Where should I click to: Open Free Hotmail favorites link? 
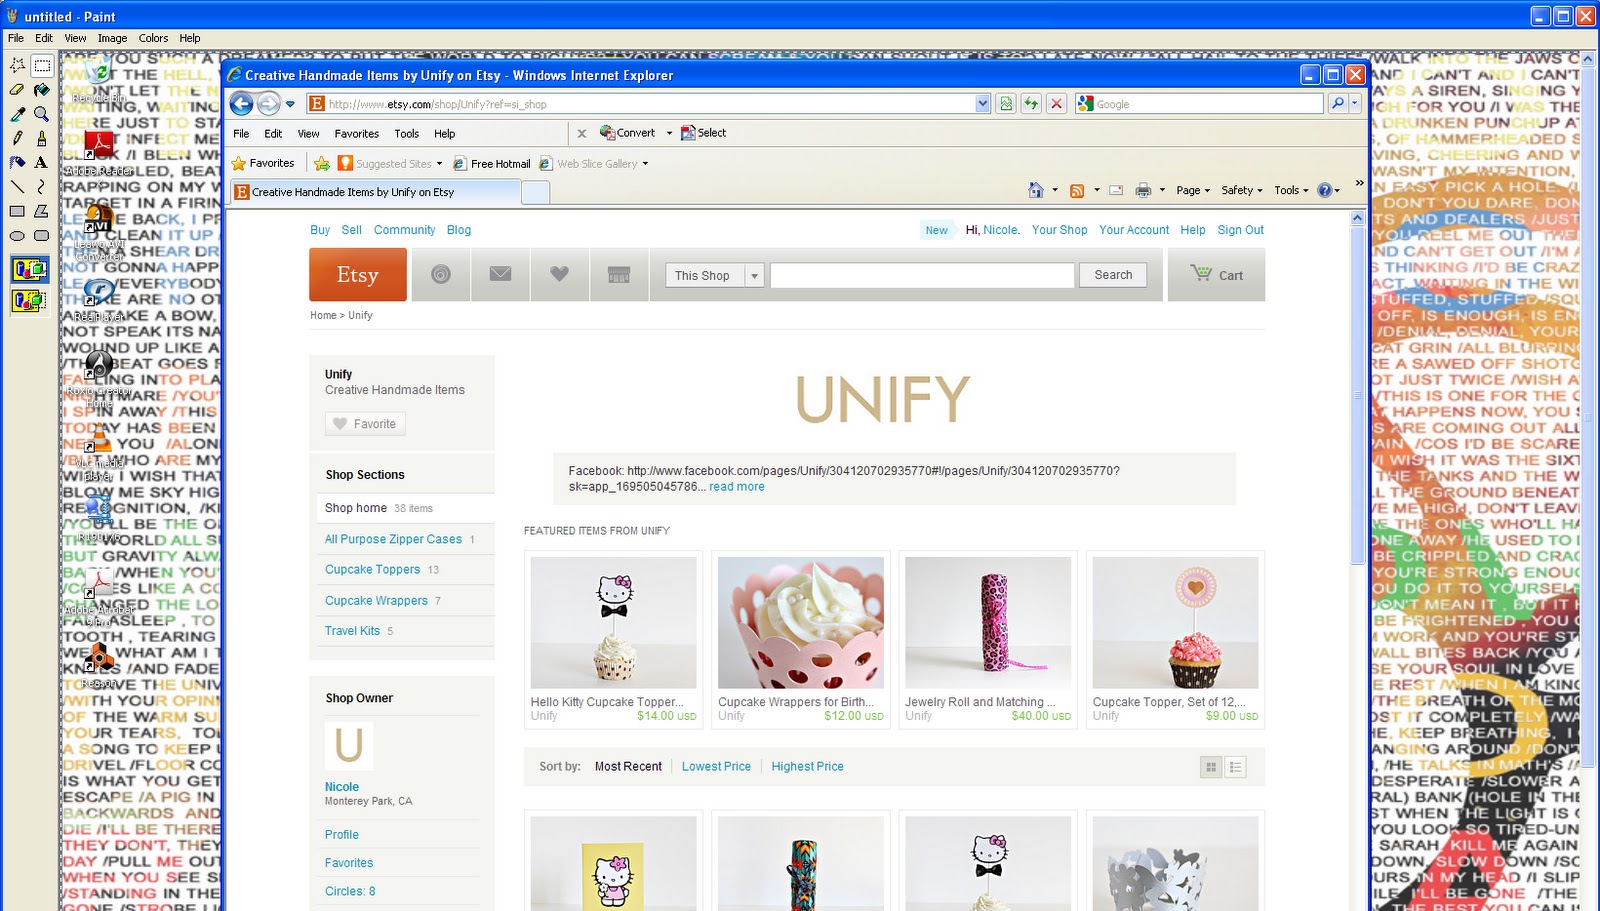click(492, 164)
